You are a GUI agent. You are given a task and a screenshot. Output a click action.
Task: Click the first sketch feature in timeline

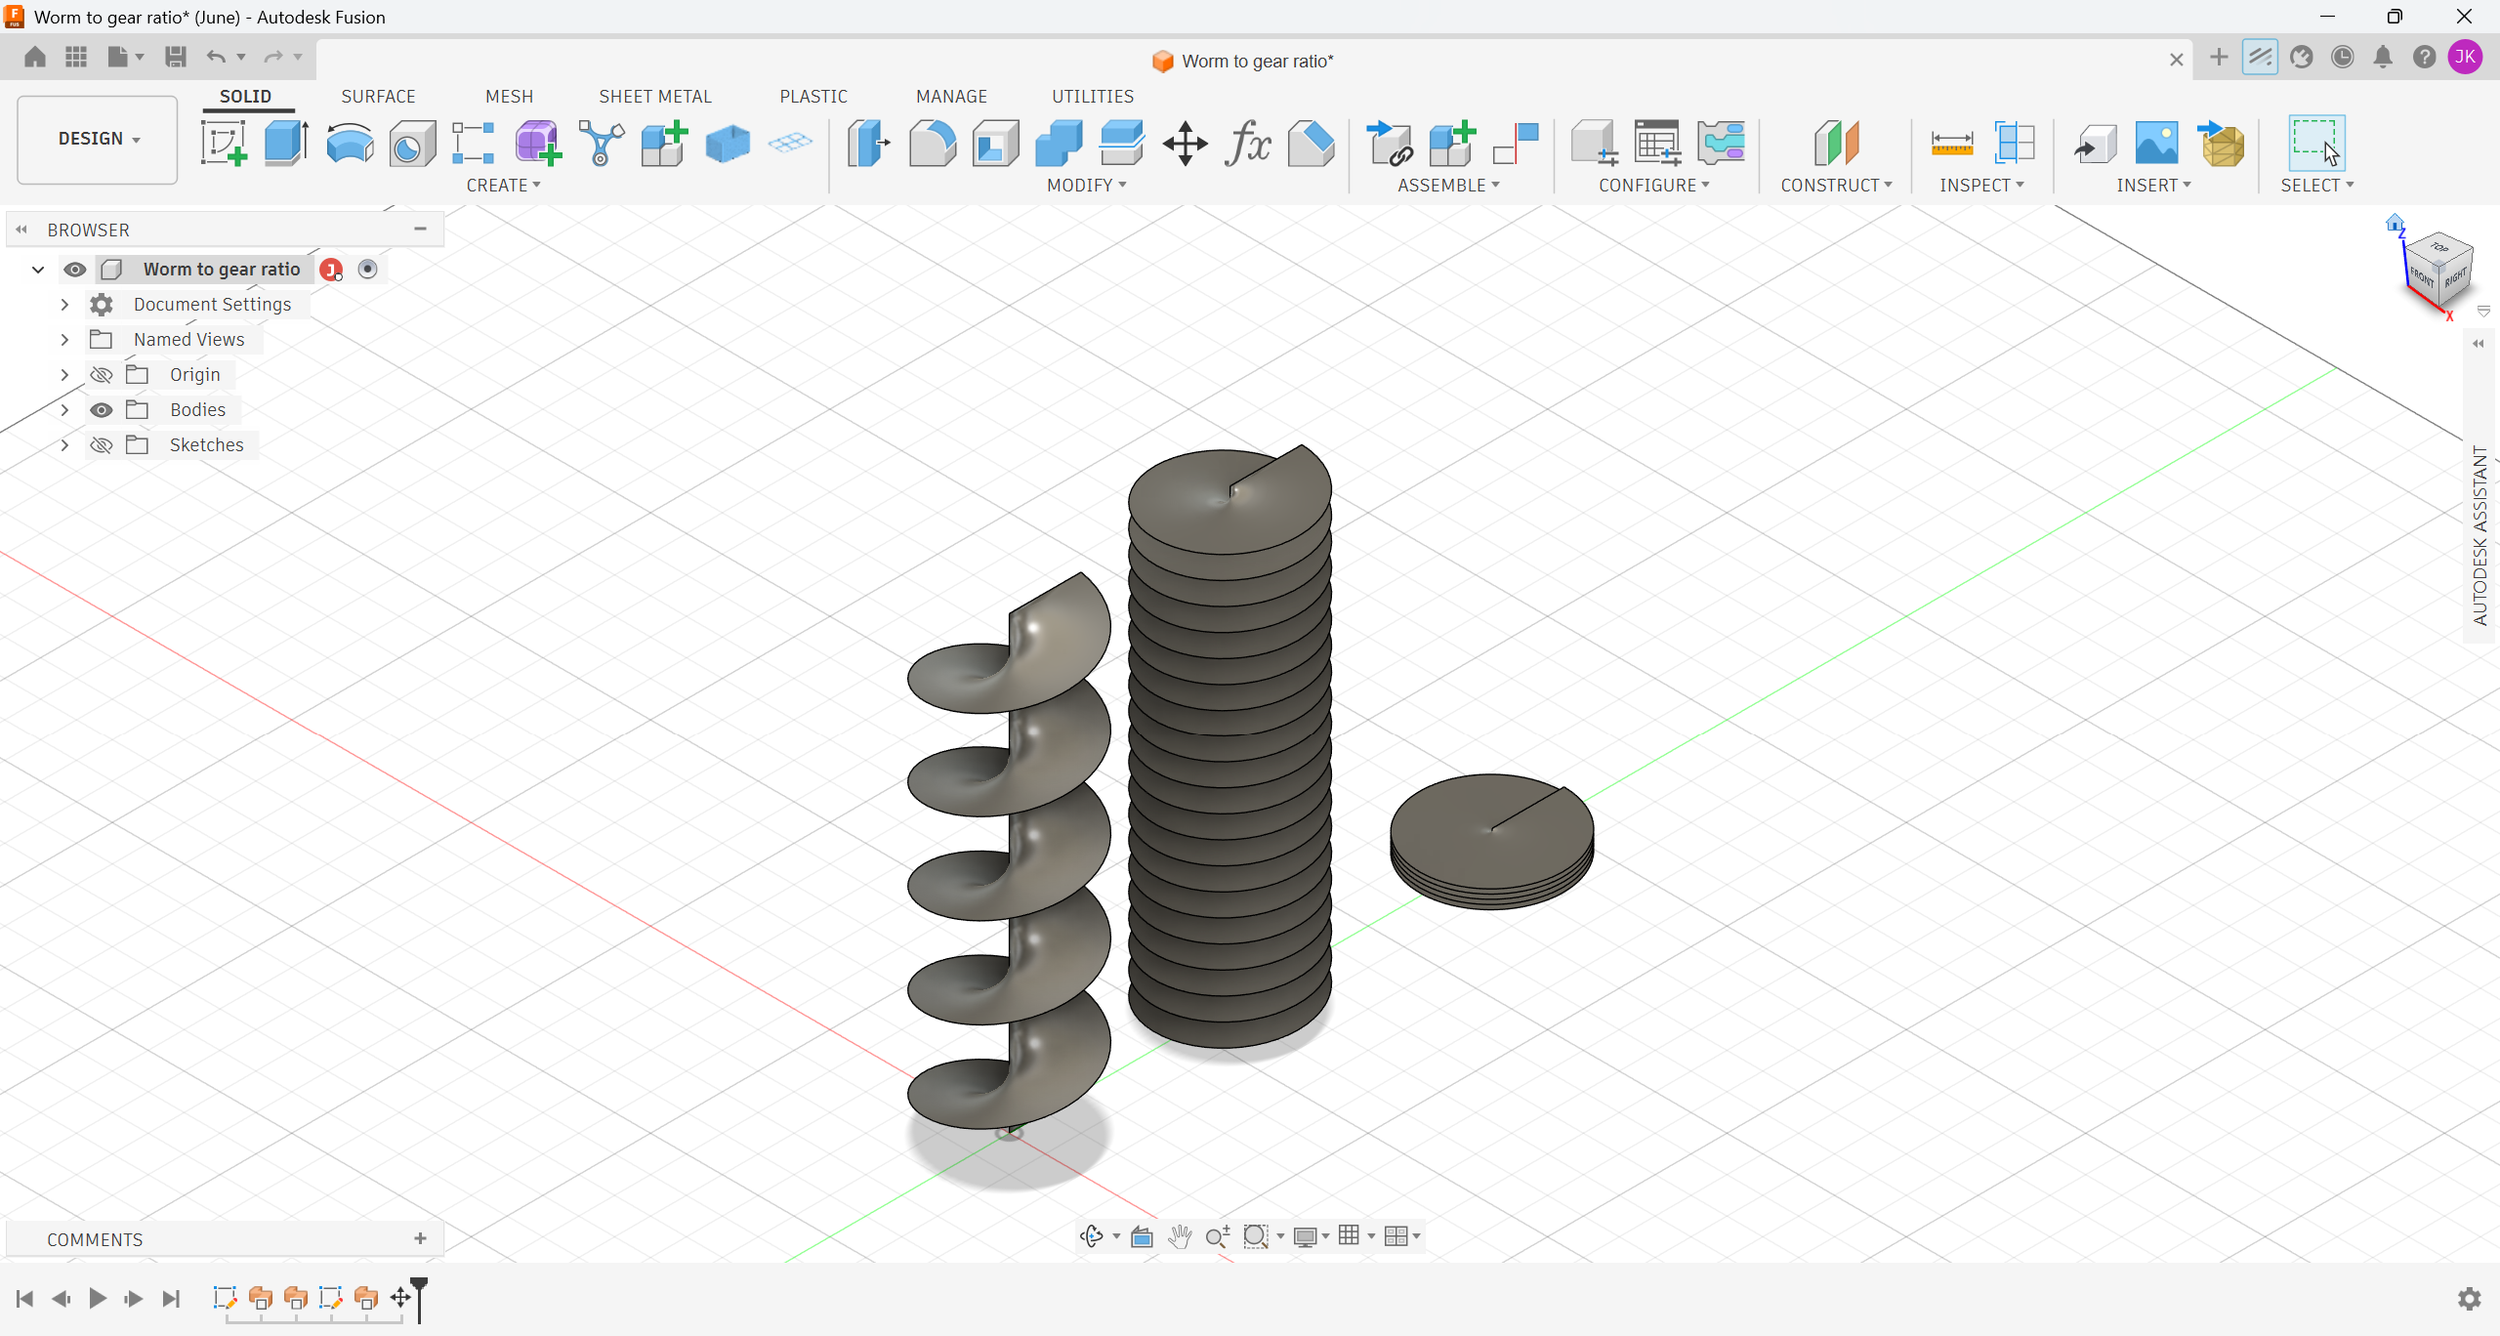click(x=225, y=1298)
